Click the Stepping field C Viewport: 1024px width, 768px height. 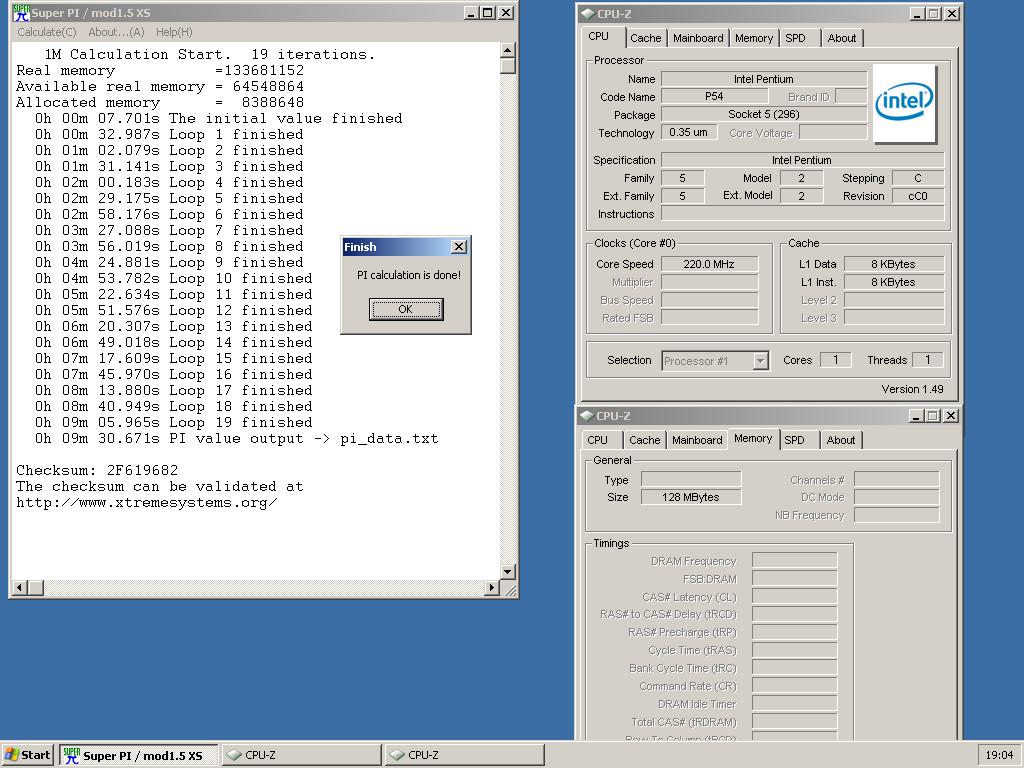coord(918,178)
